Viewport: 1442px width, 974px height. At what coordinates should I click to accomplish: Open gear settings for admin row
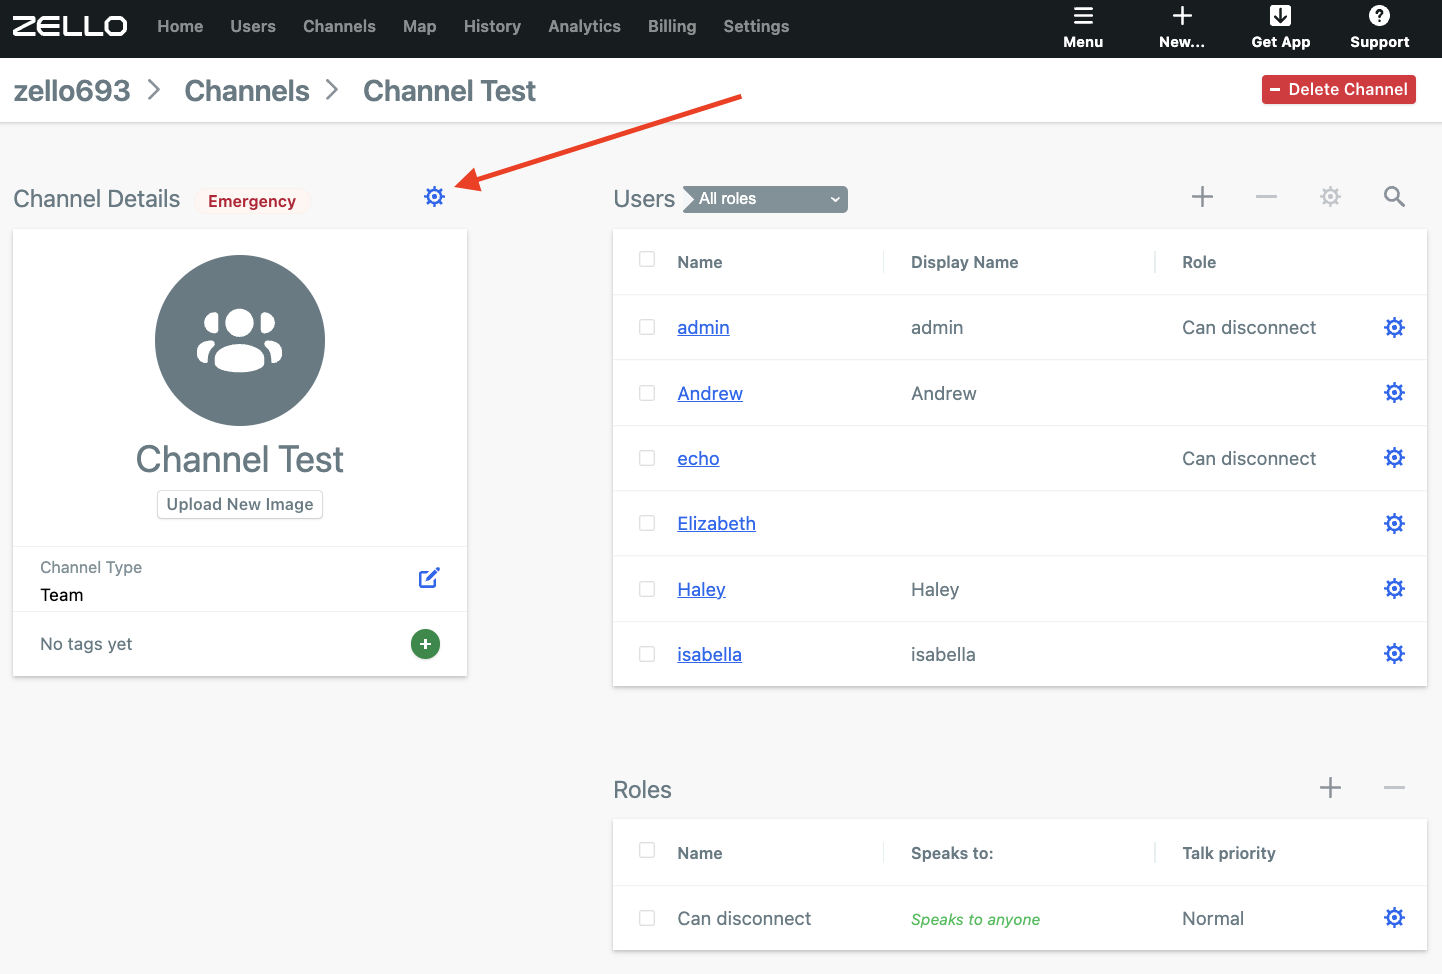pos(1394,327)
